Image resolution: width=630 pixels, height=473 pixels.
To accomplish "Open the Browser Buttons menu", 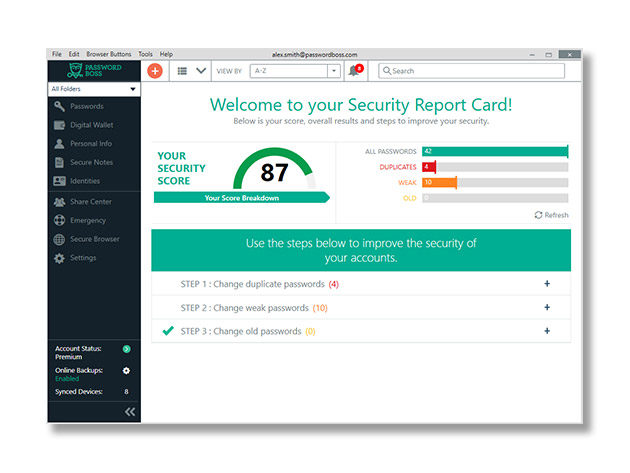I will (x=108, y=54).
